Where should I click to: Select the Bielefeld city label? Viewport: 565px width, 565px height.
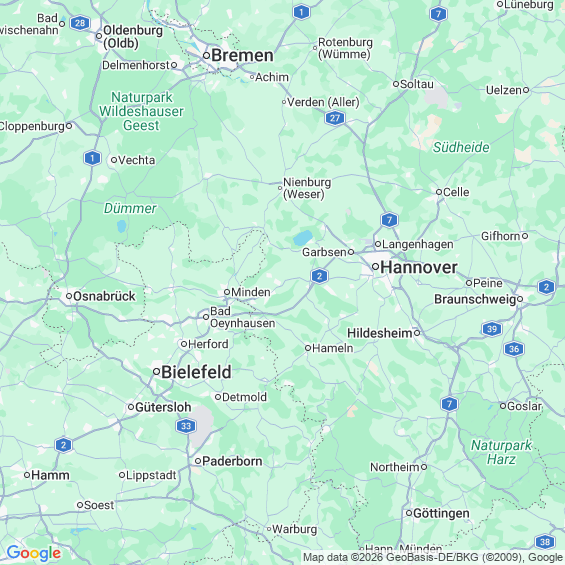(x=196, y=372)
